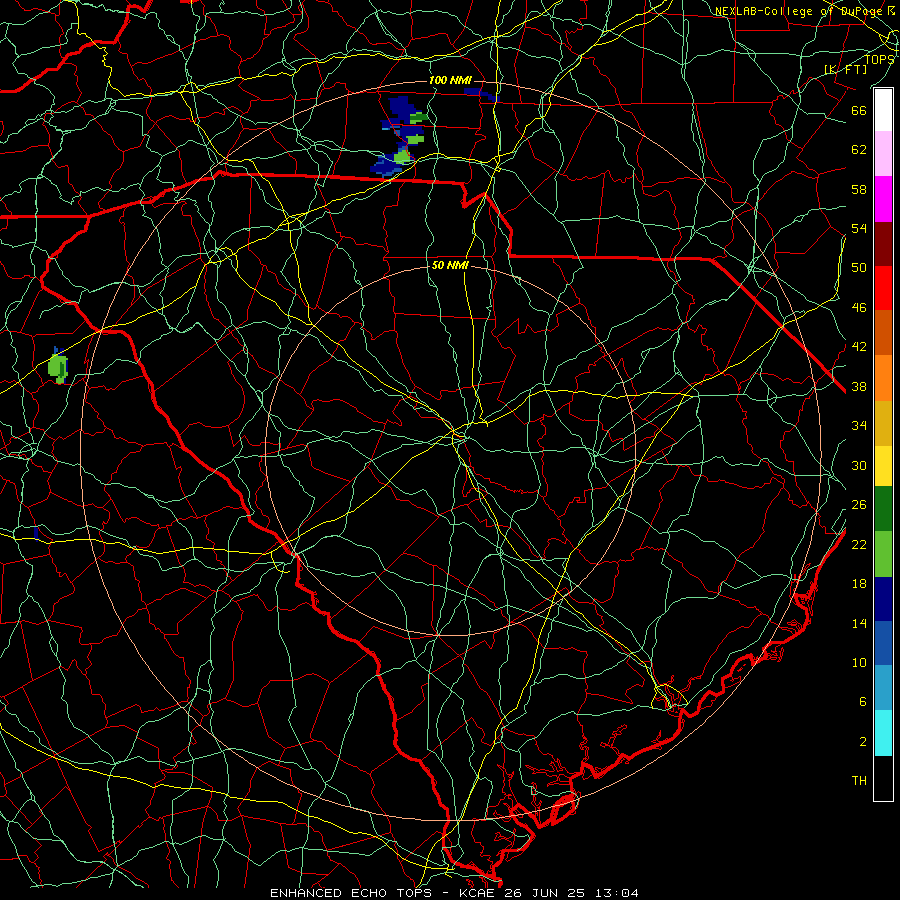Click the "58" scale value
Viewport: 900px width, 900px height.
point(859,189)
